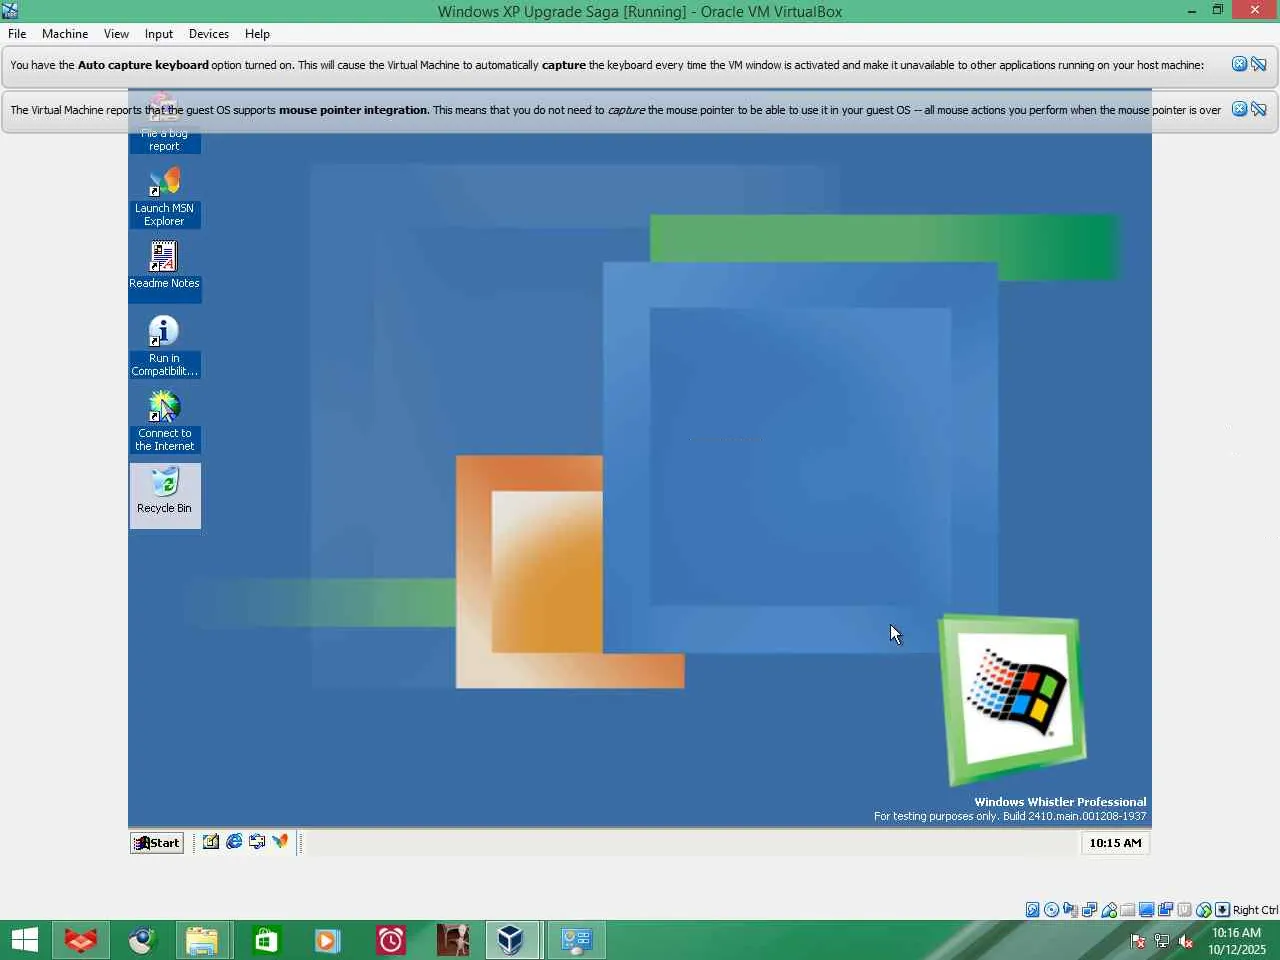The height and width of the screenshot is (960, 1280).
Task: Open the View menu
Action: point(116,34)
